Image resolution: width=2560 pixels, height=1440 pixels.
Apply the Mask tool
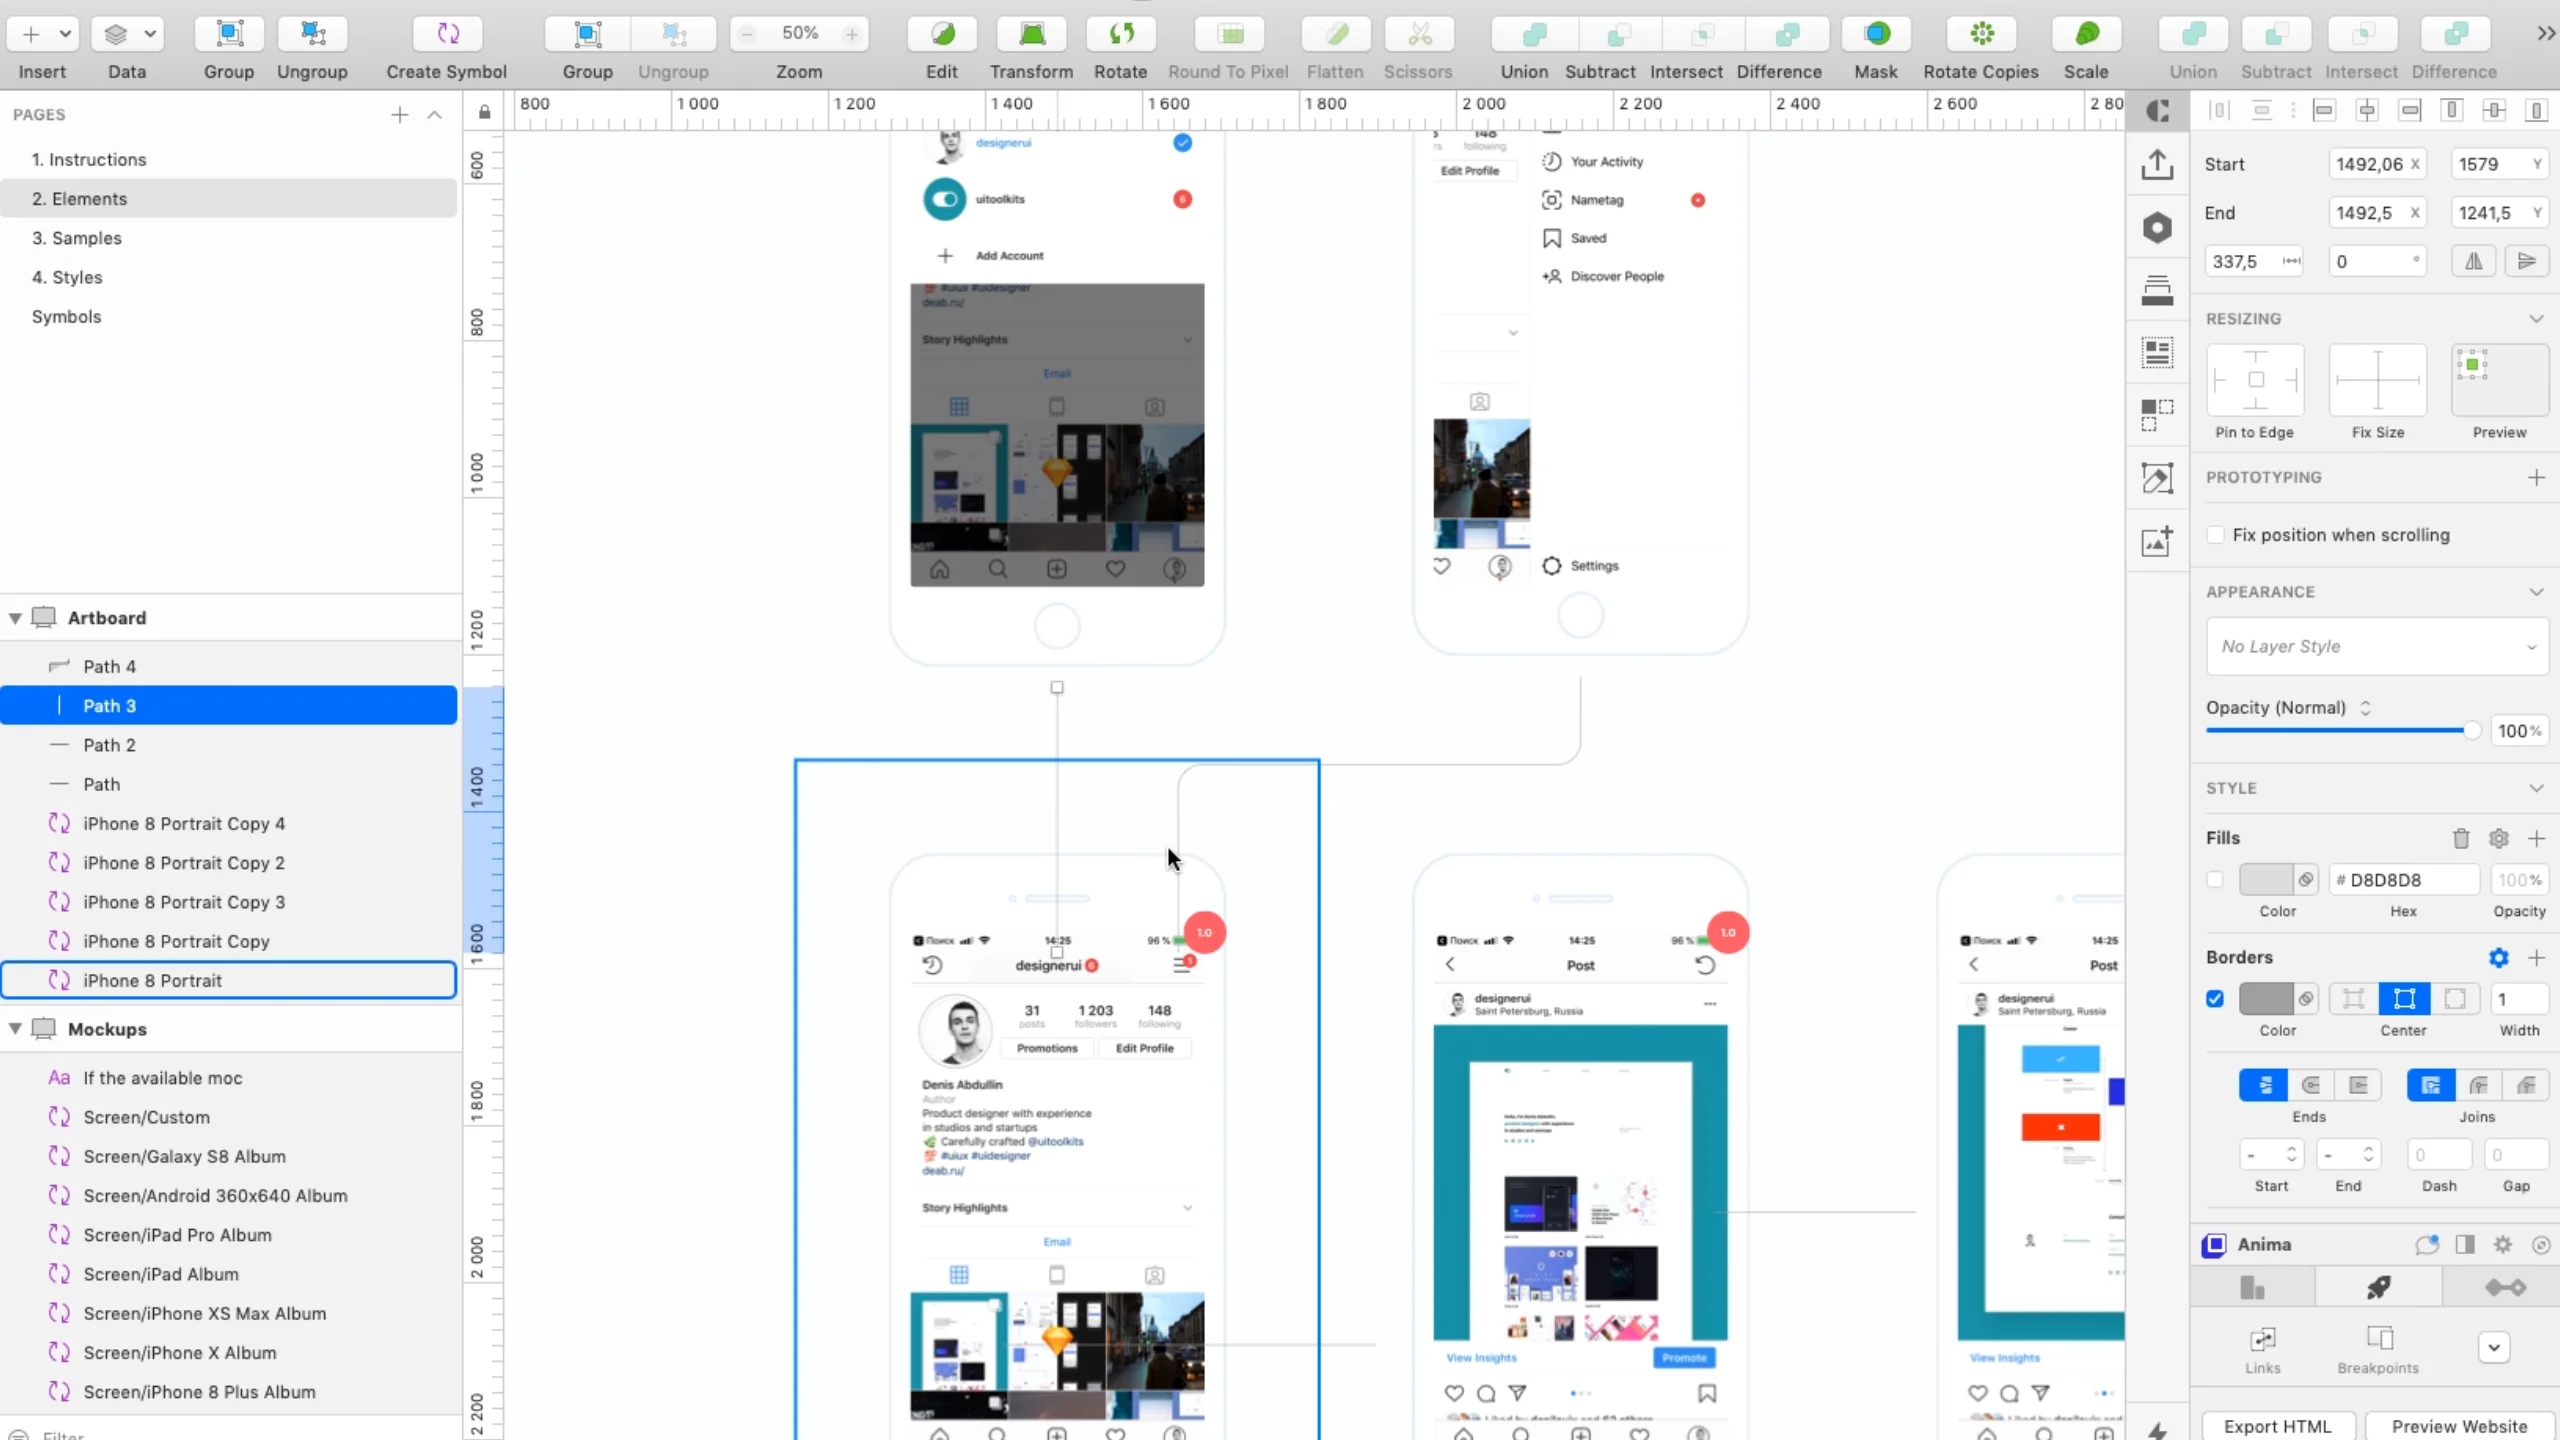coord(1877,34)
